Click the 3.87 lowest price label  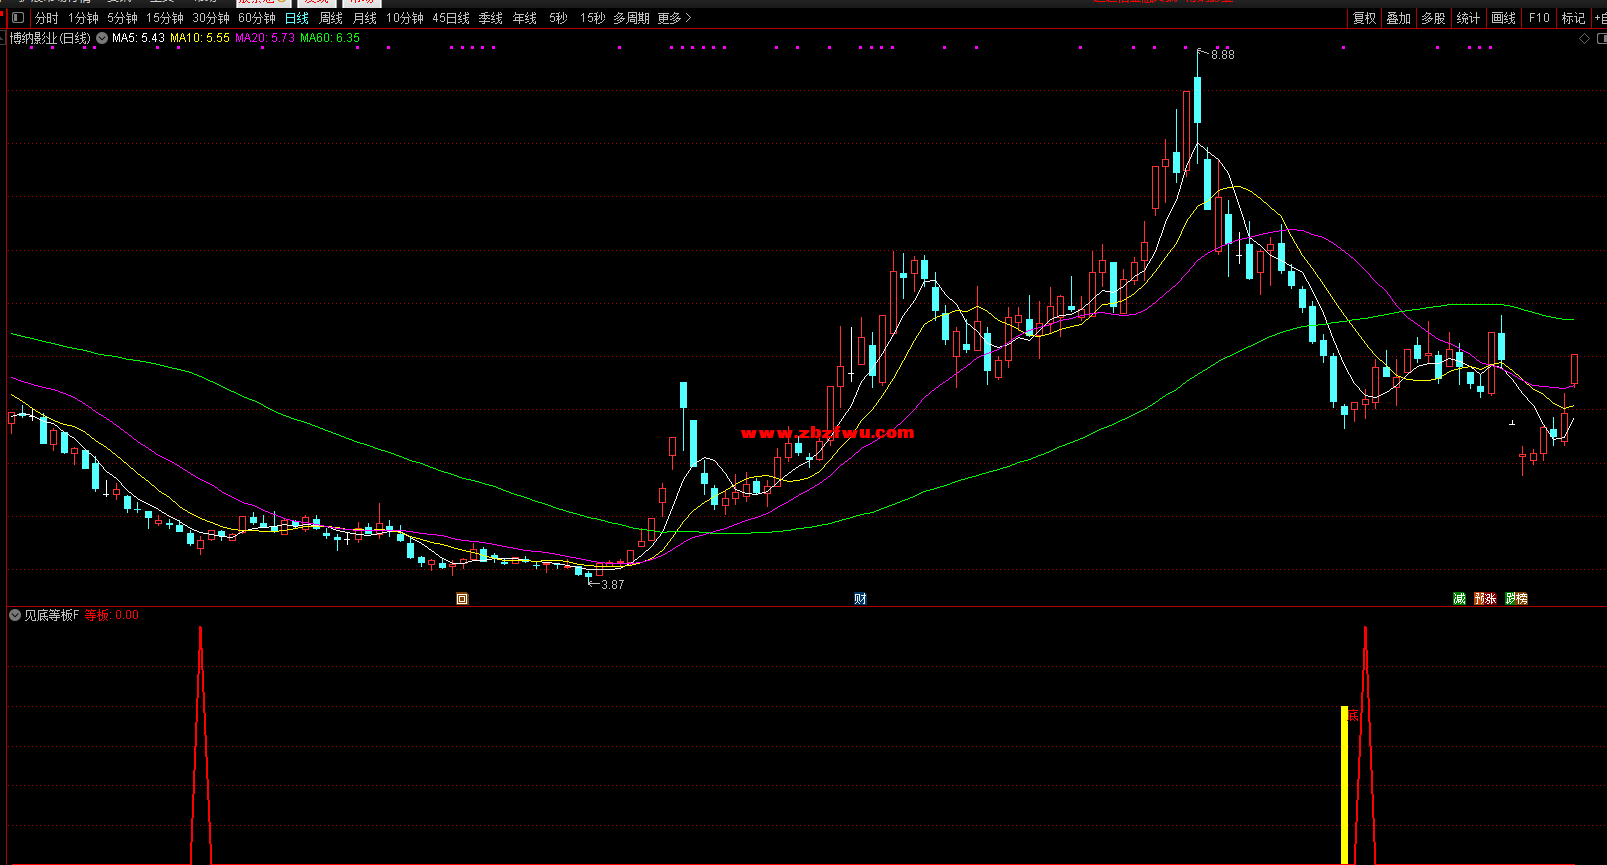(x=613, y=585)
